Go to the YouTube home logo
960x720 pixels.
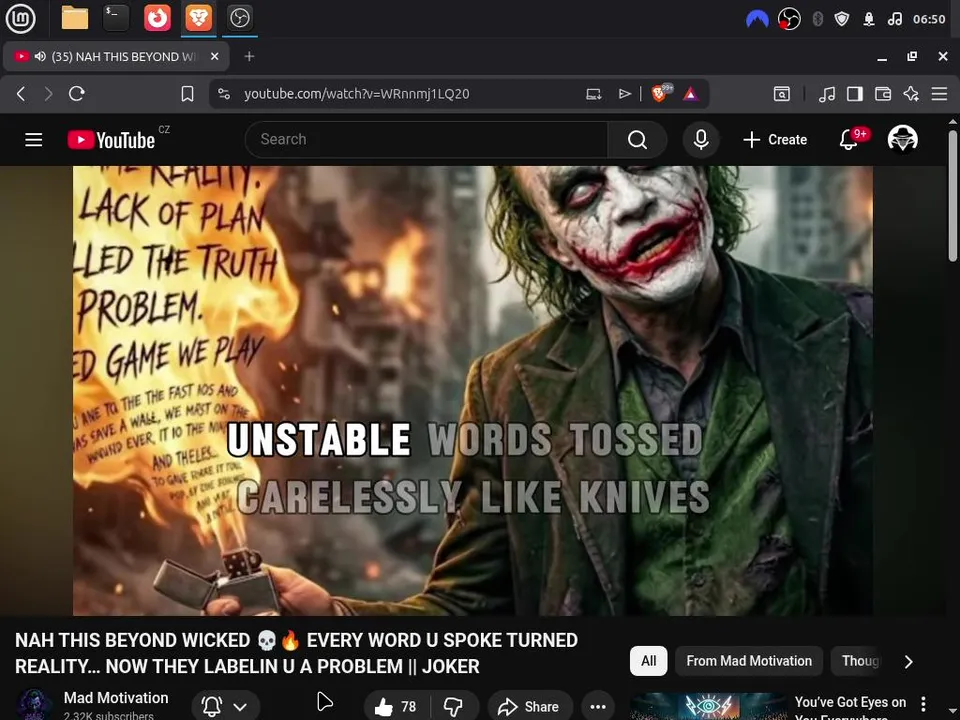[111, 140]
